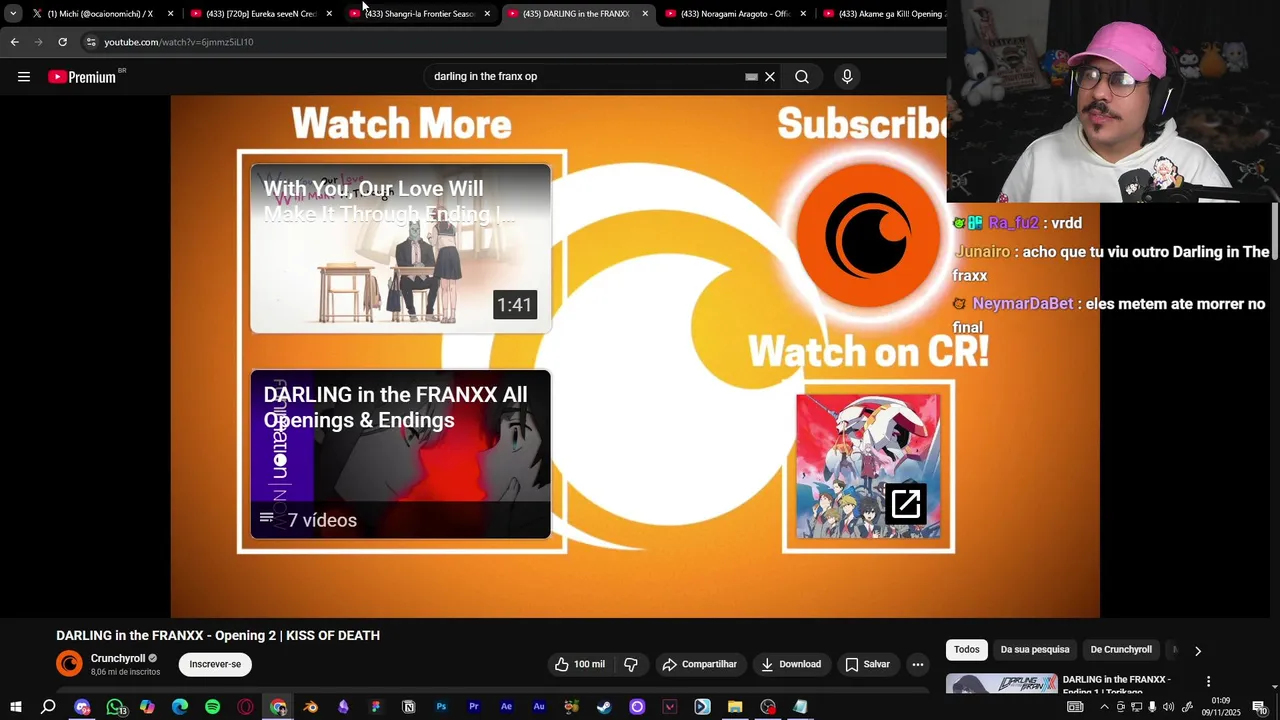Viewport: 1280px width, 720px height.
Task: Open Premiere Pro from taskbar
Action: point(474,707)
